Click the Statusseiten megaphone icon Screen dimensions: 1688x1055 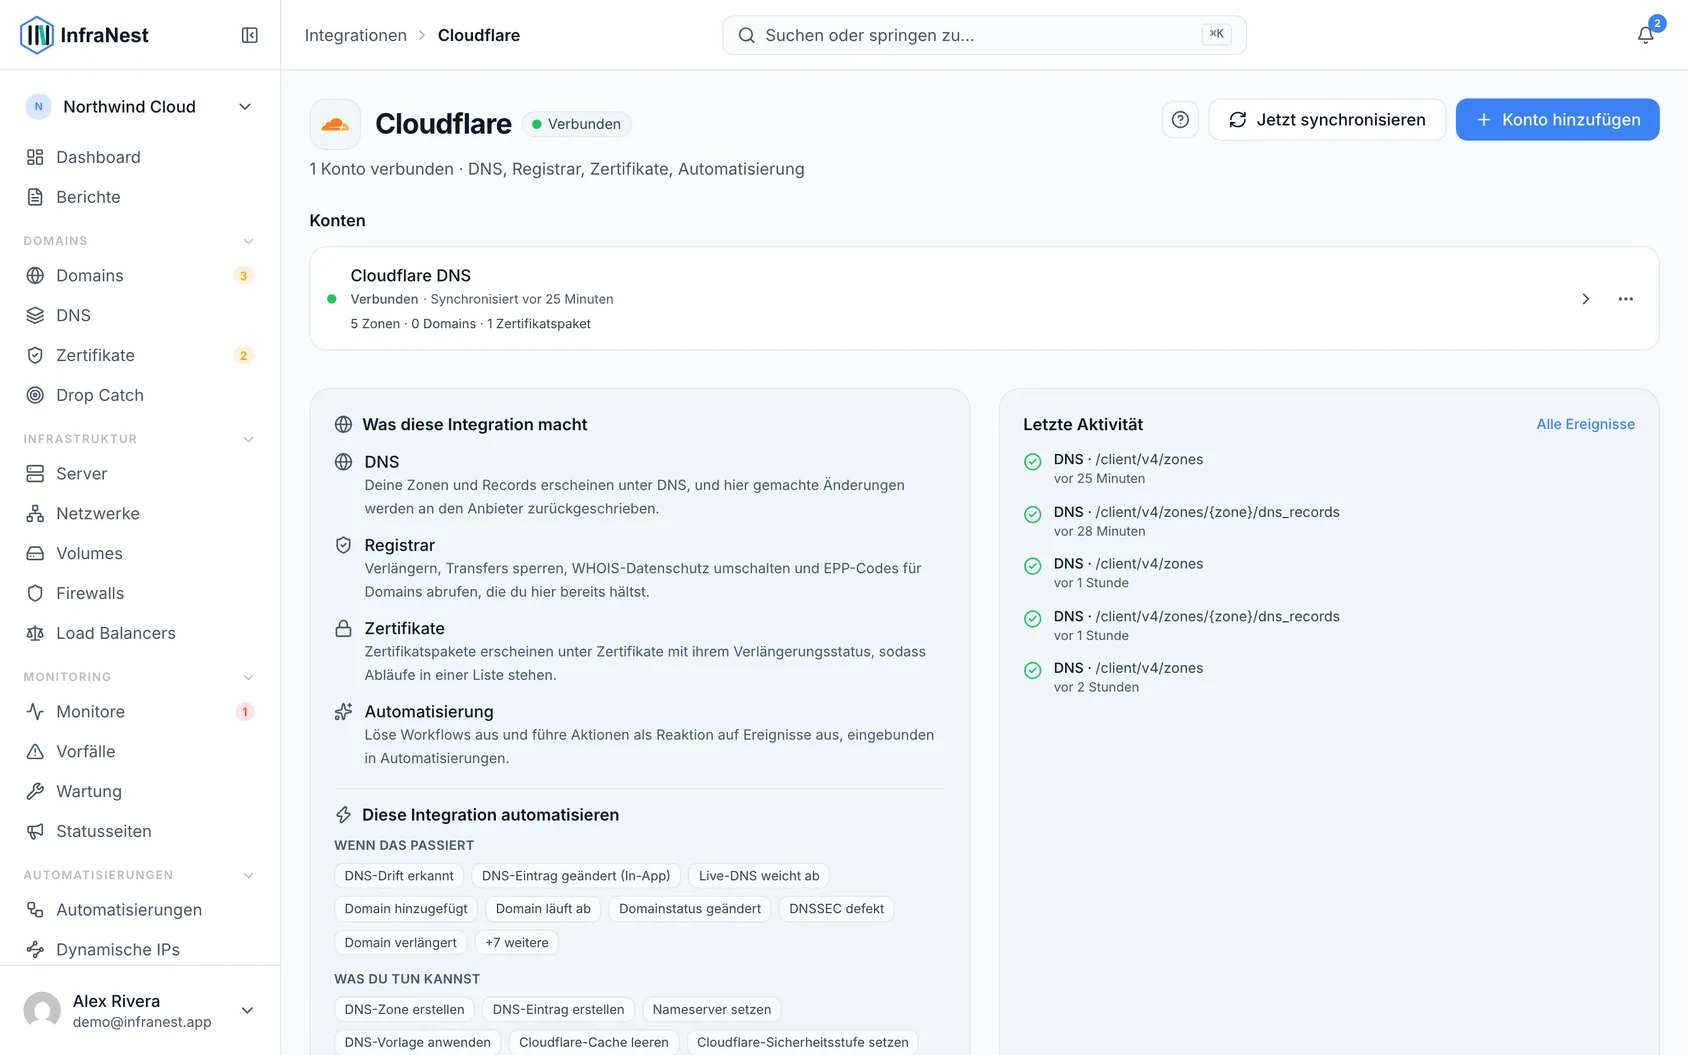35,832
